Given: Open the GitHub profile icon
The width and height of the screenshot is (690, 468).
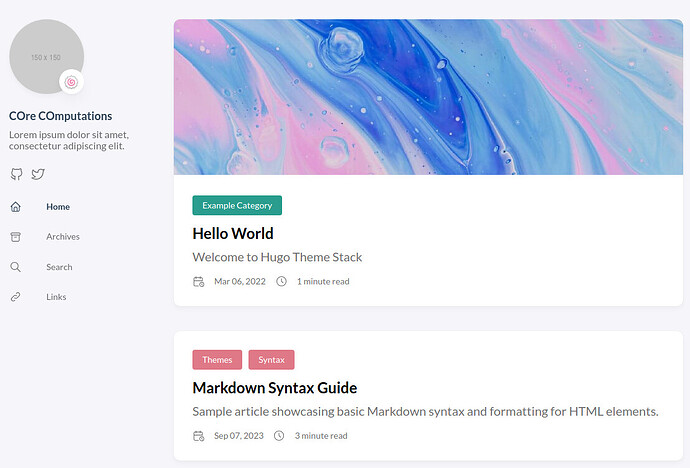Looking at the screenshot, I should 16,174.
